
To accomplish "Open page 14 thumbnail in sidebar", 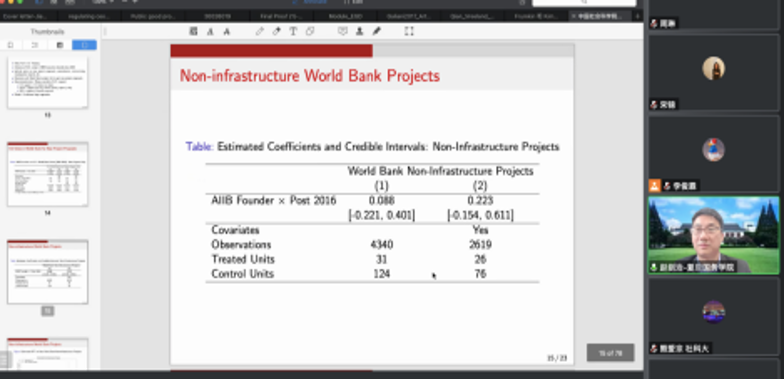I will (x=48, y=174).
